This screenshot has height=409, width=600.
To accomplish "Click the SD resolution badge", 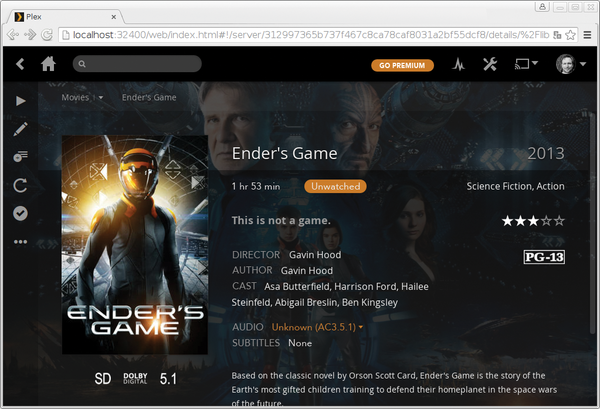I will 103,379.
